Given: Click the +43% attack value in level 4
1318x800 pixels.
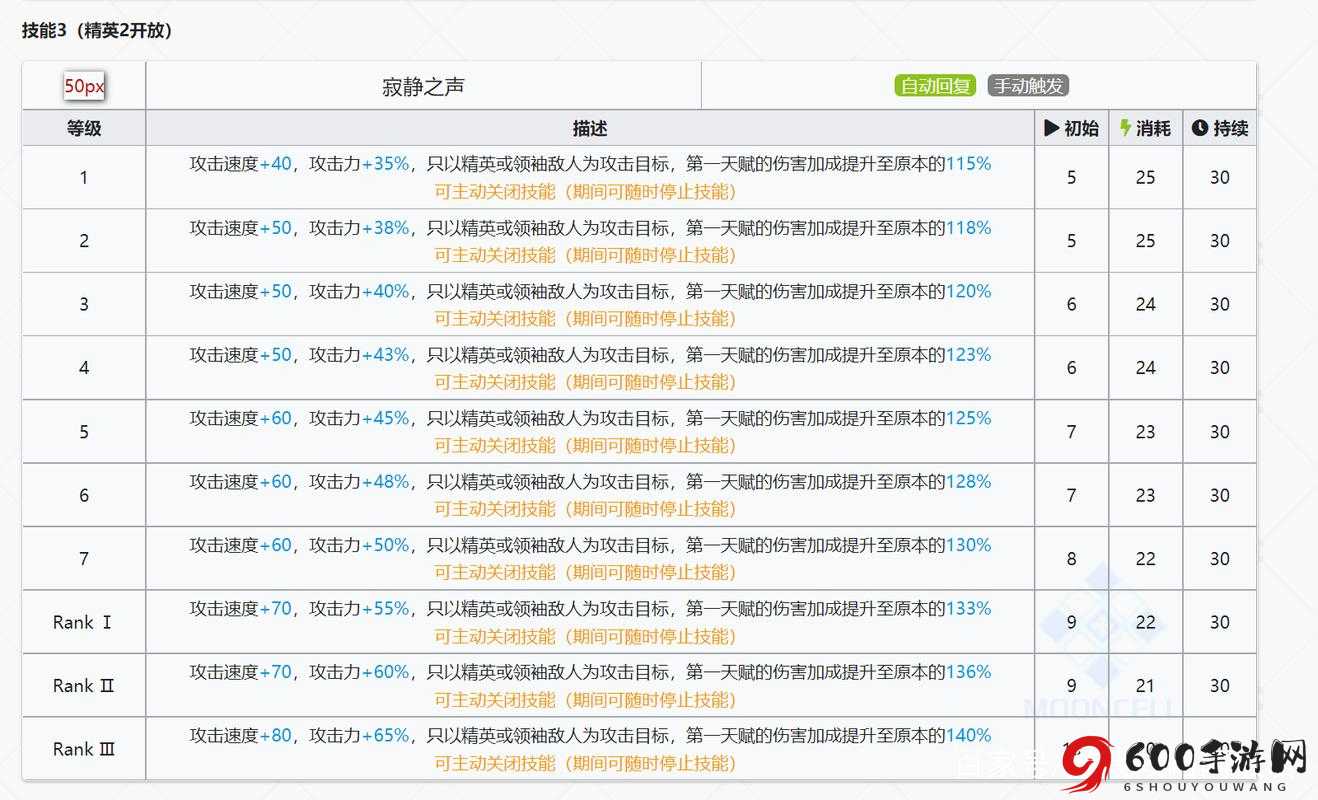Looking at the screenshot, I should 385,355.
